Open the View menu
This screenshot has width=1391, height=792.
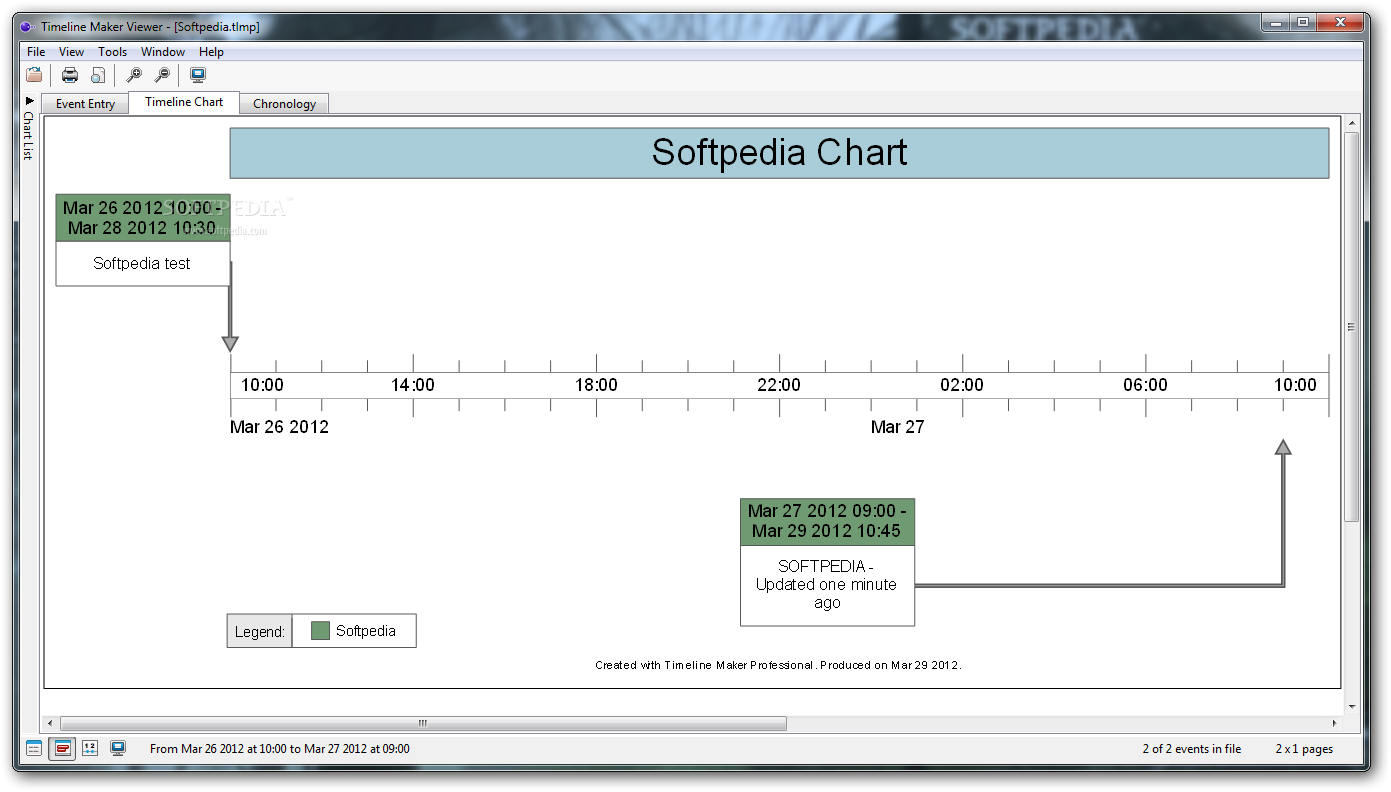click(x=71, y=51)
